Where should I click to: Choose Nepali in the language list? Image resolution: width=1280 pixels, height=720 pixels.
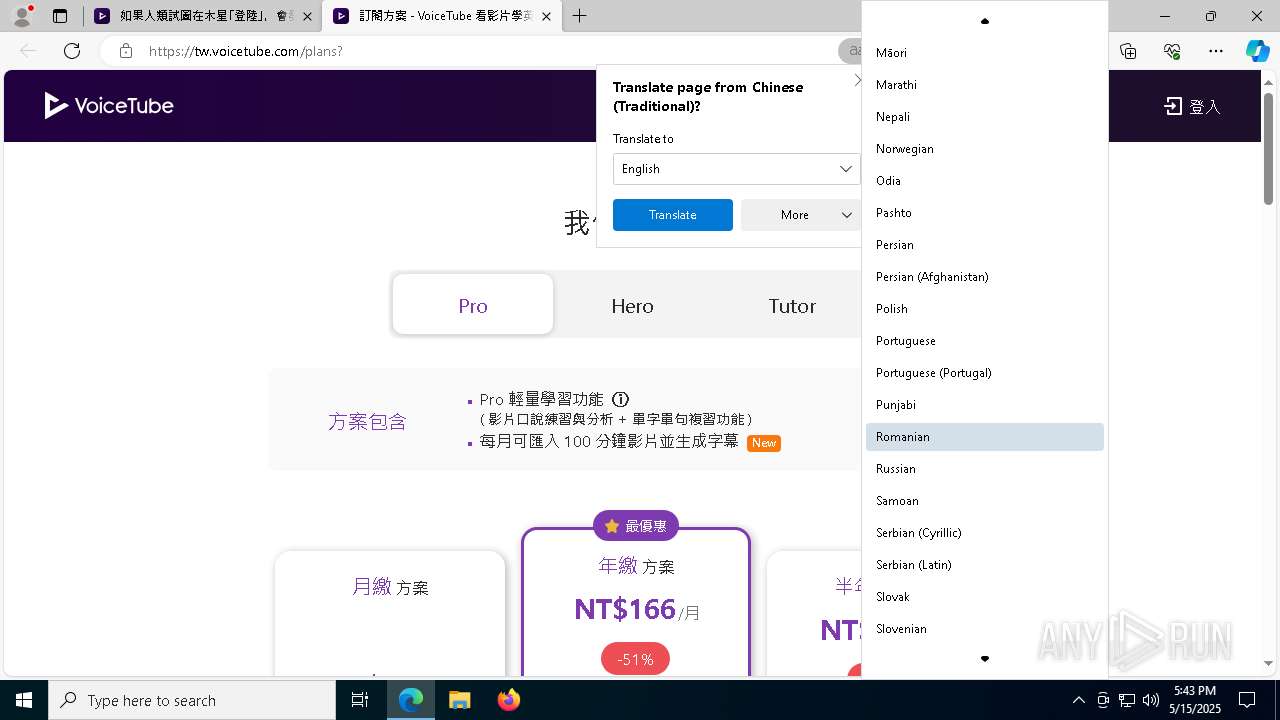[985, 117]
